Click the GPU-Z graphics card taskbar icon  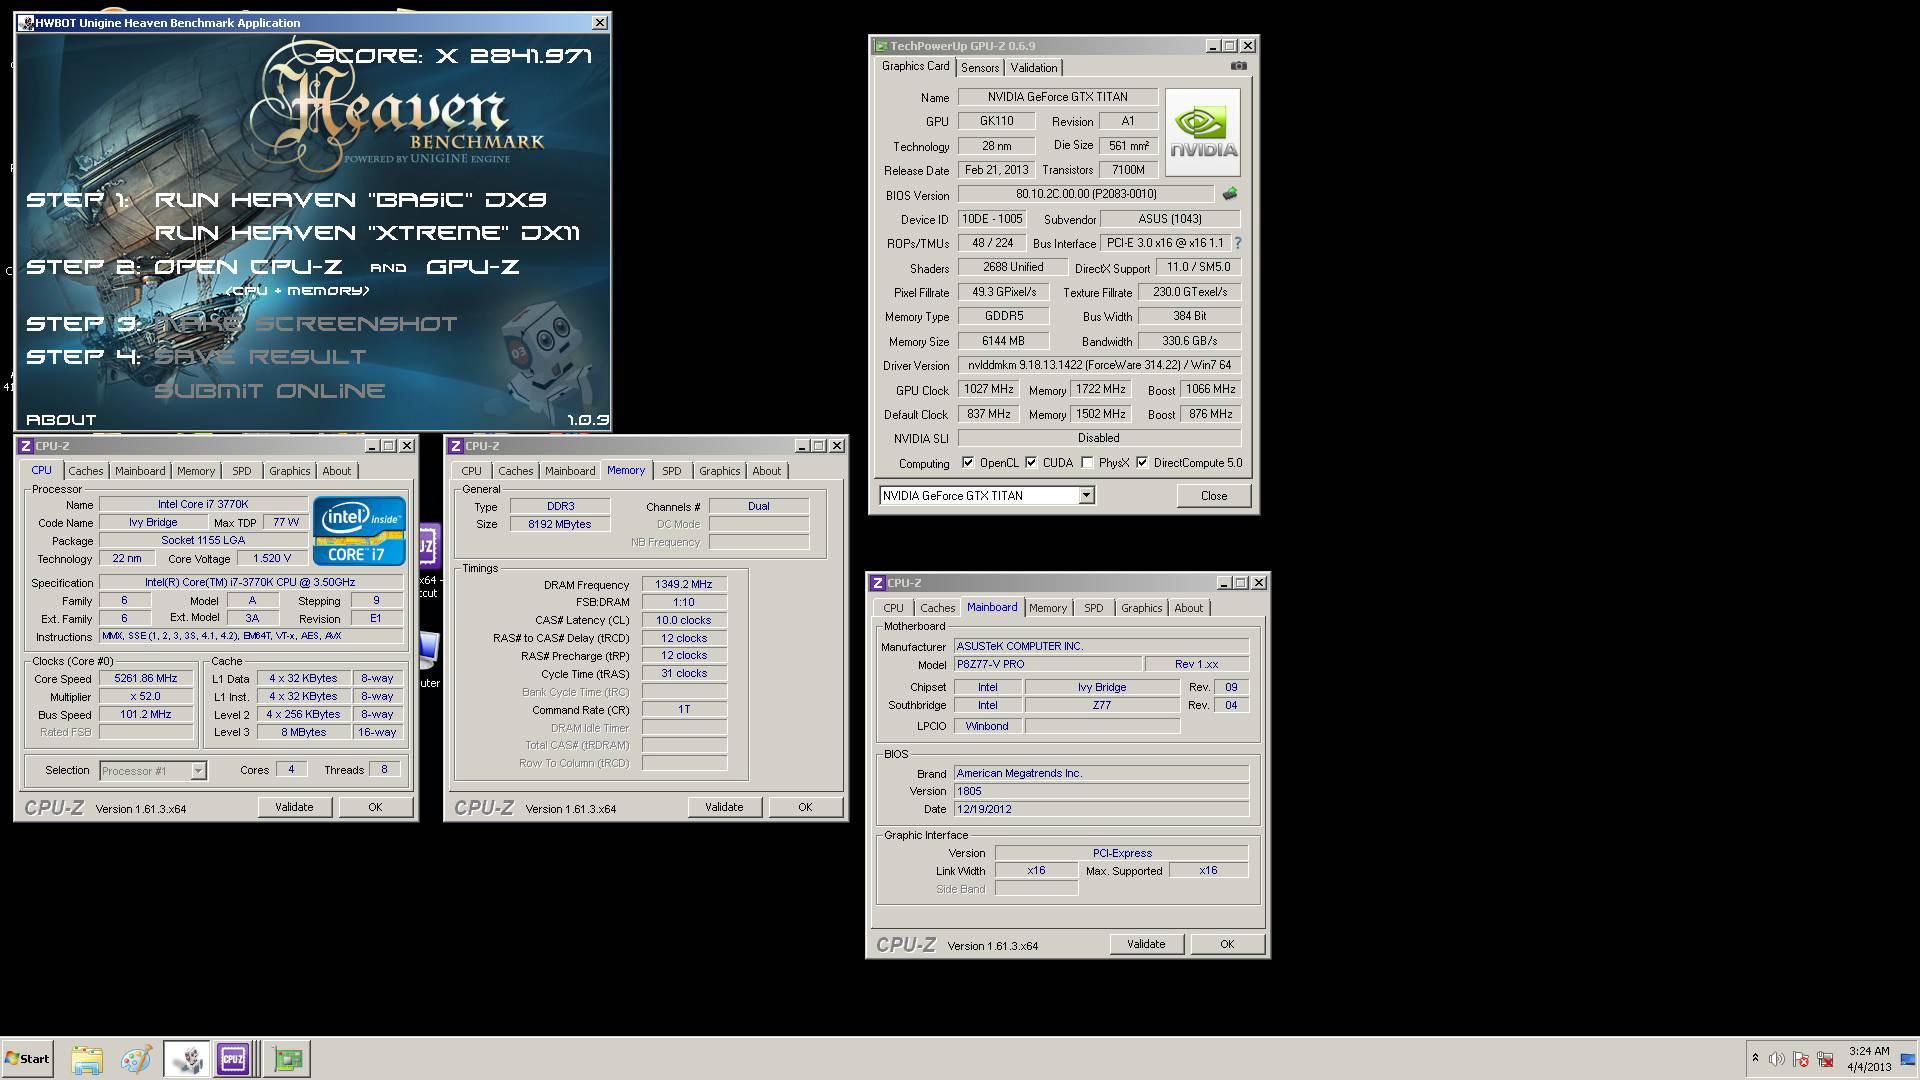click(288, 1059)
